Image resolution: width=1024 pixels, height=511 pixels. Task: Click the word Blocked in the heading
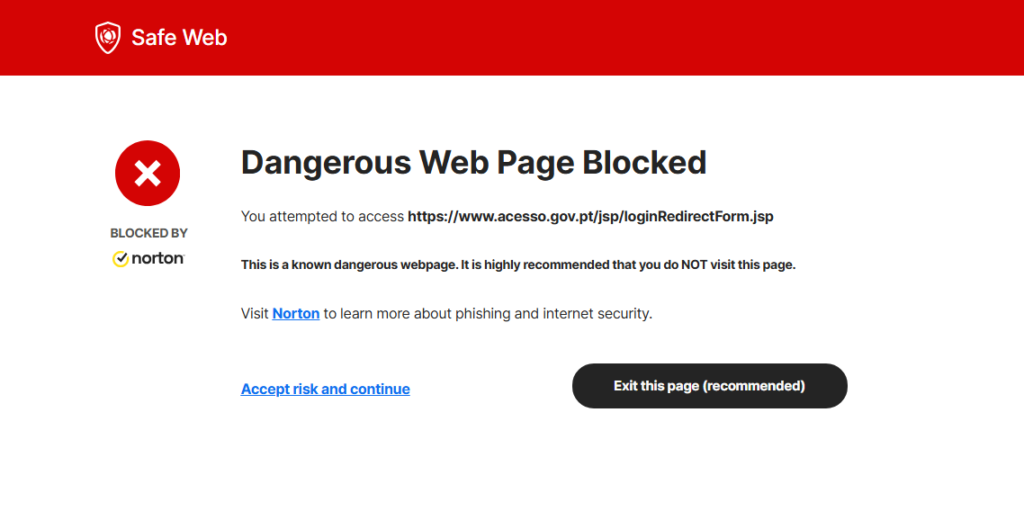(x=644, y=162)
